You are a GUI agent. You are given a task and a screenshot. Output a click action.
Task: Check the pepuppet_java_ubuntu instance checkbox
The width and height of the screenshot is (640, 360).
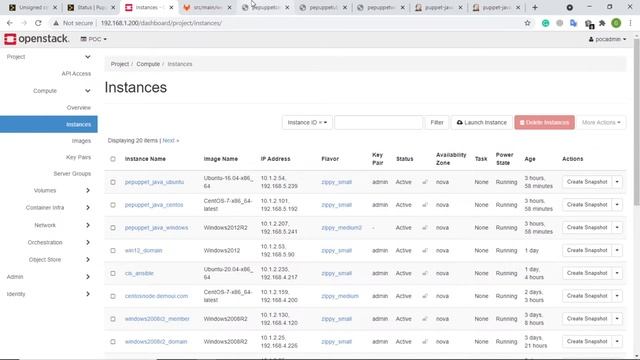113,182
